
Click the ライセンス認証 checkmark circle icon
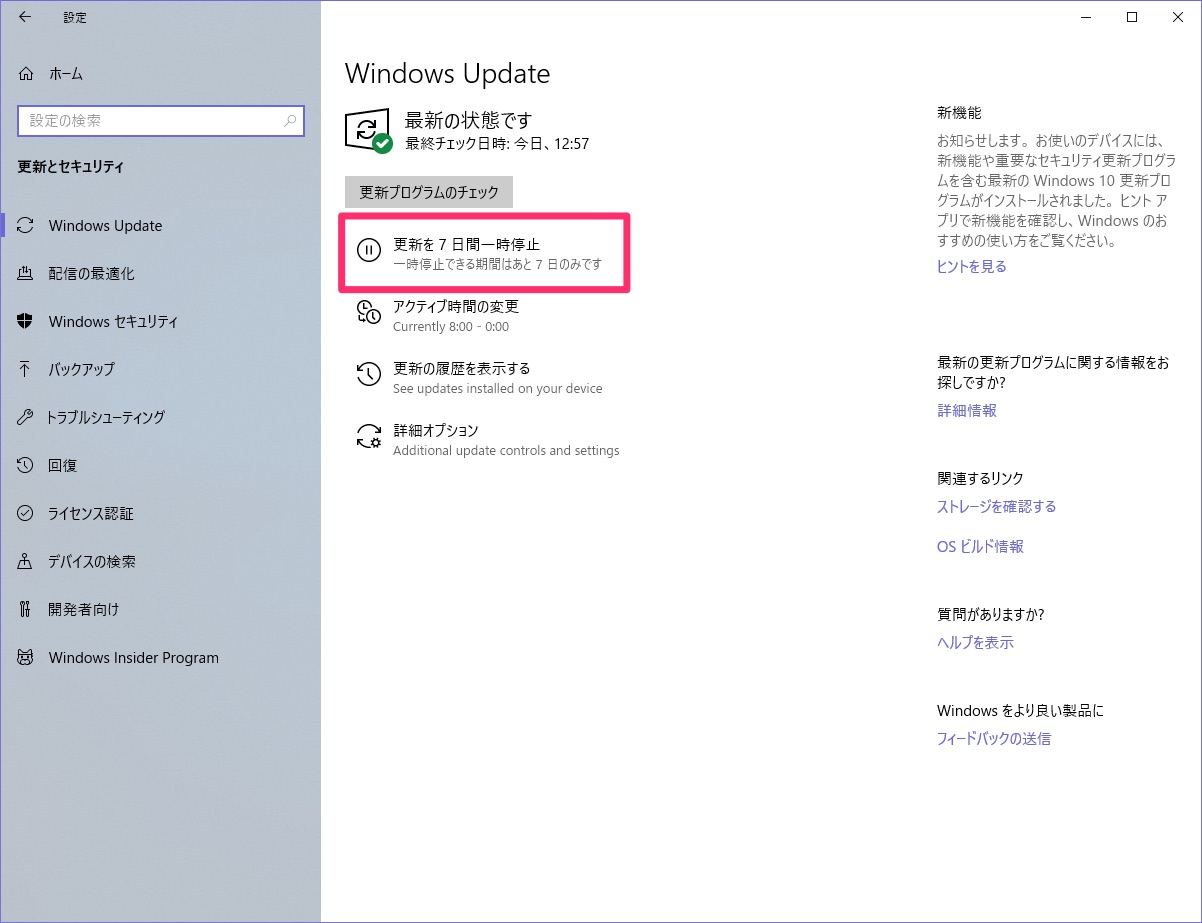coord(26,513)
